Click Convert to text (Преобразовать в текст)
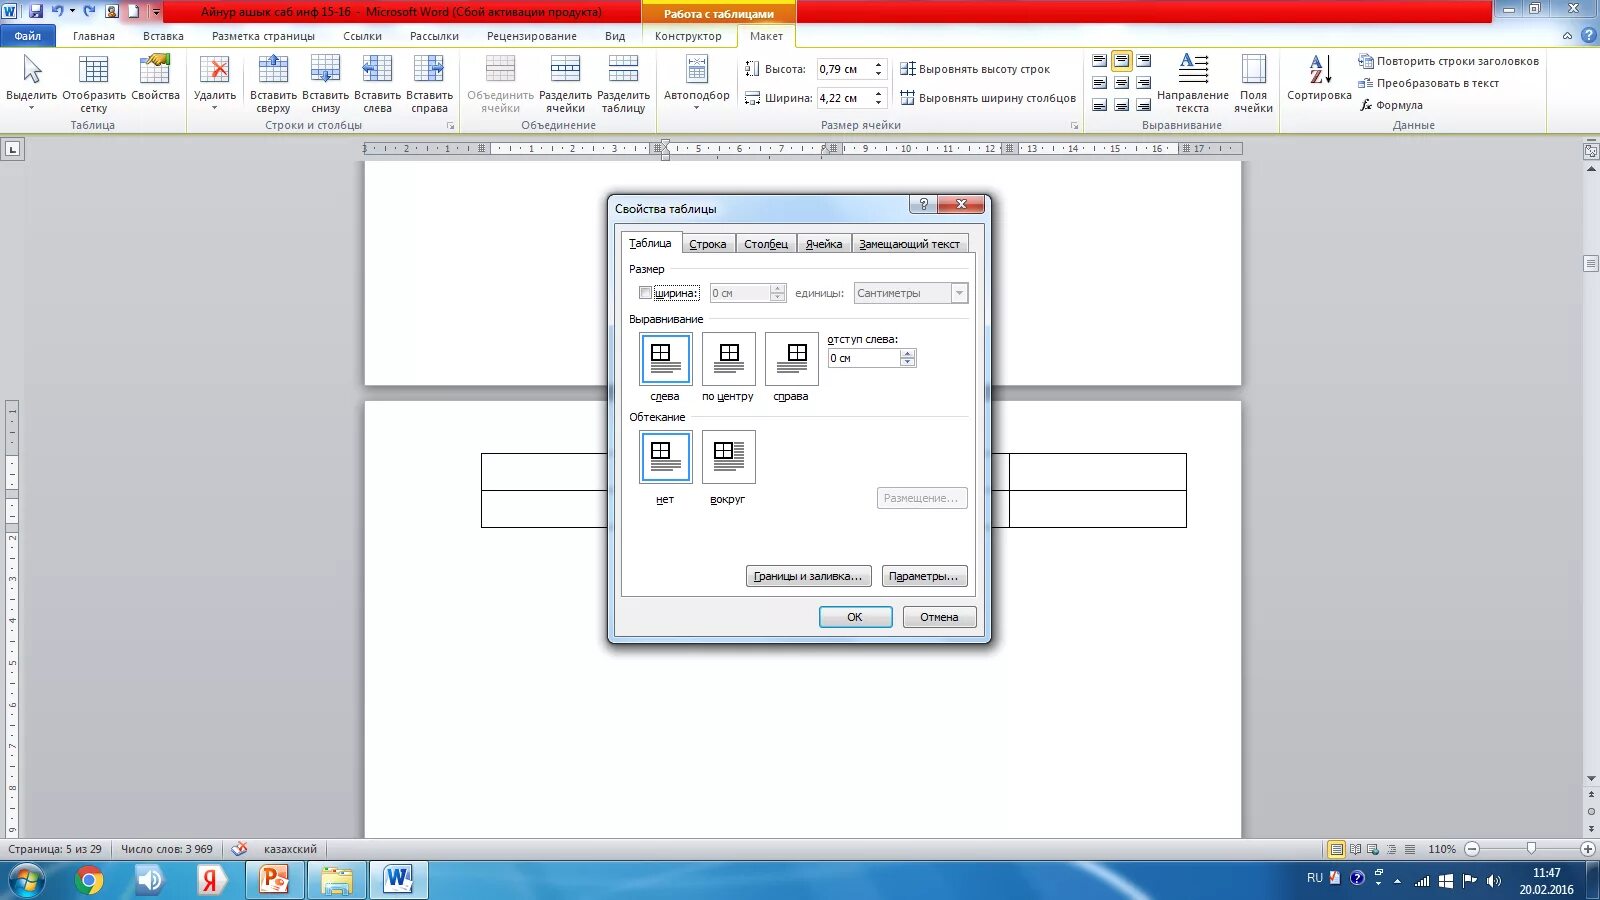This screenshot has height=900, width=1600. pyautogui.click(x=1428, y=83)
